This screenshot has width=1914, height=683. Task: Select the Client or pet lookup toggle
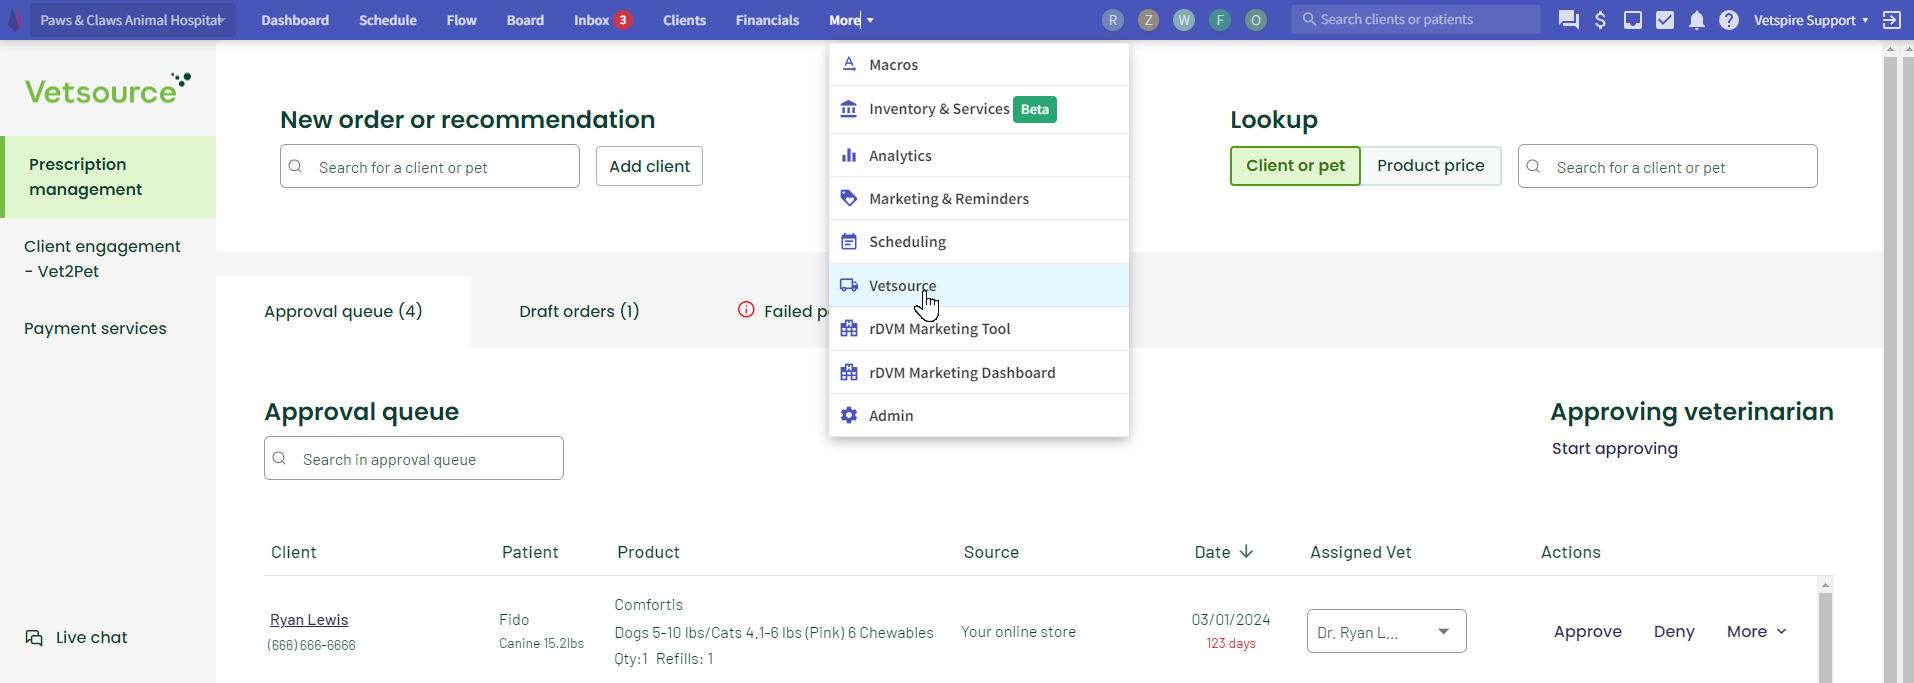1294,166
